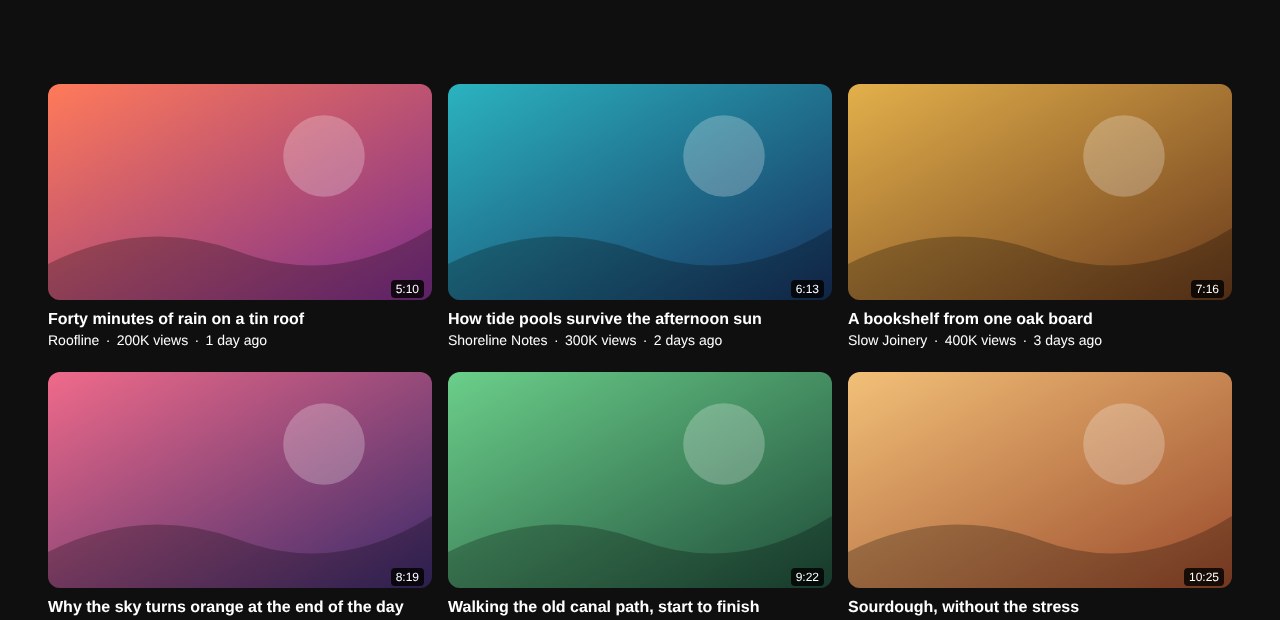Click '300K views' text

600,341
